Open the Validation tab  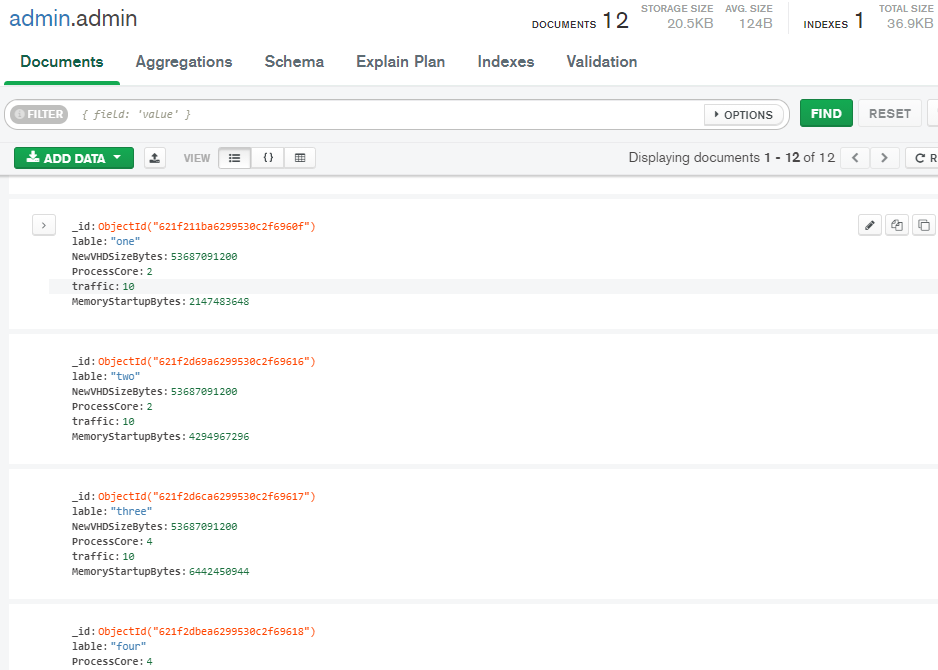[602, 62]
